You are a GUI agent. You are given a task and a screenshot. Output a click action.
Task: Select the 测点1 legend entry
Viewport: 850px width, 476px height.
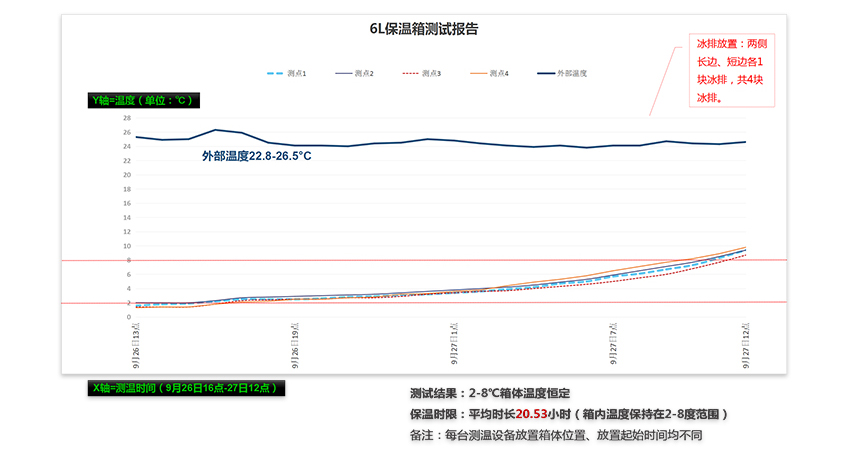(286, 73)
